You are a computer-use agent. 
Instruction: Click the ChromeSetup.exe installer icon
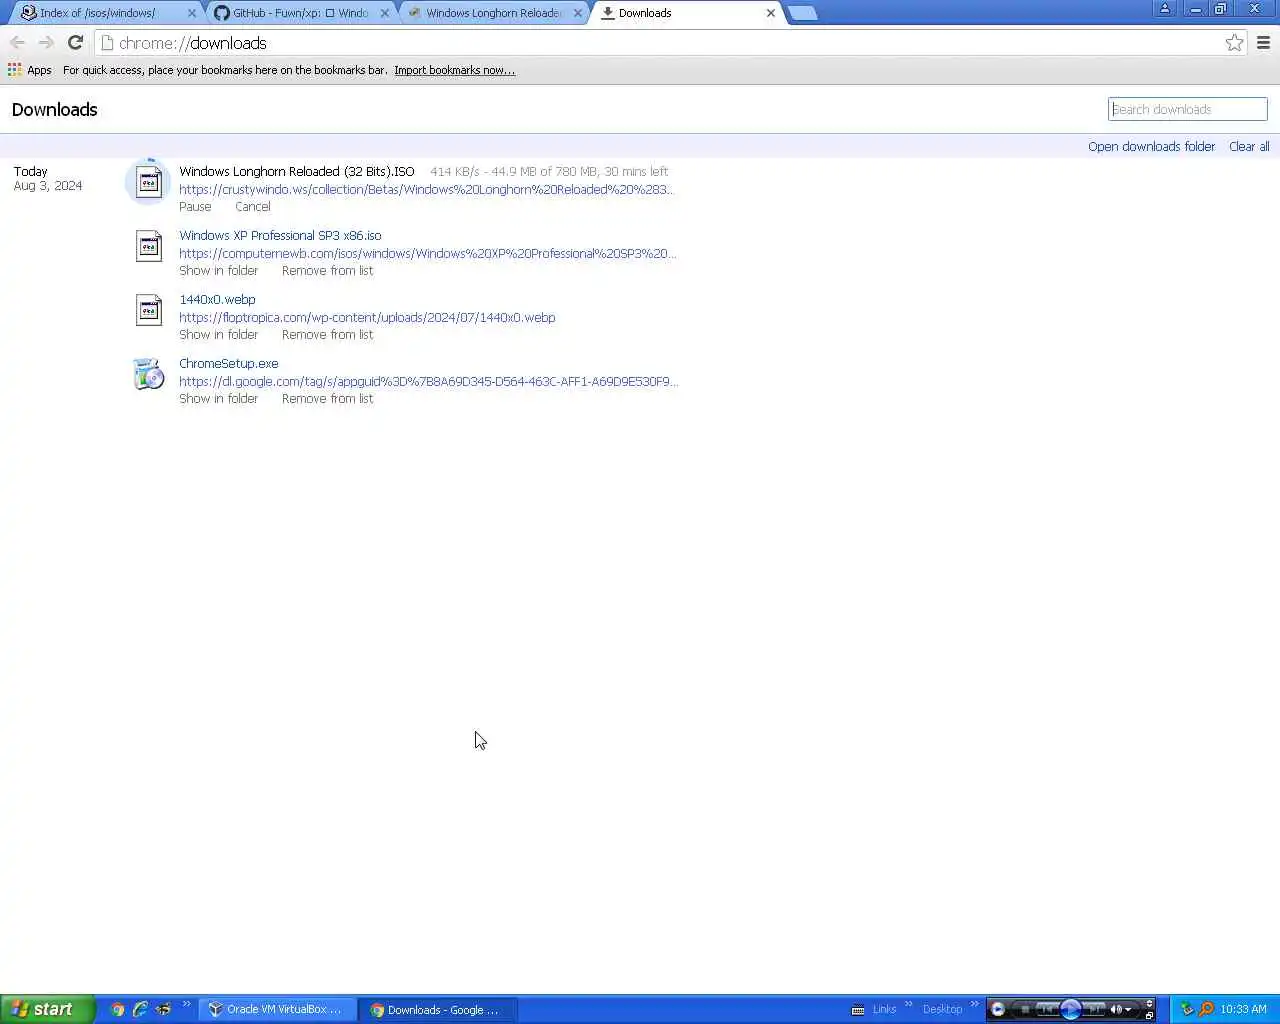click(x=149, y=374)
